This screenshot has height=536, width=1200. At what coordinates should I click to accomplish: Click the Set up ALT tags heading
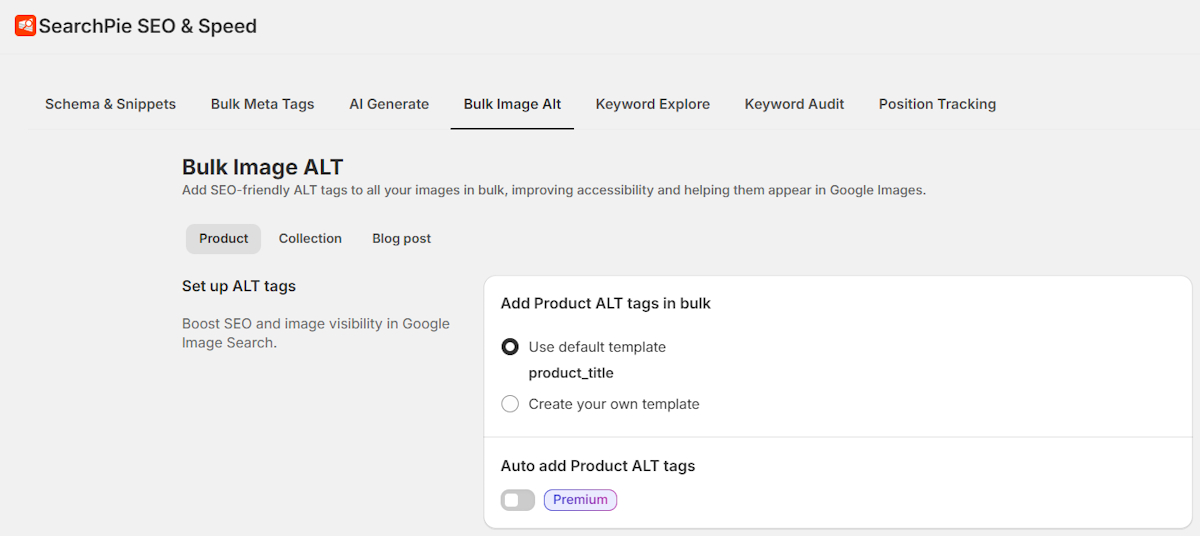point(239,286)
